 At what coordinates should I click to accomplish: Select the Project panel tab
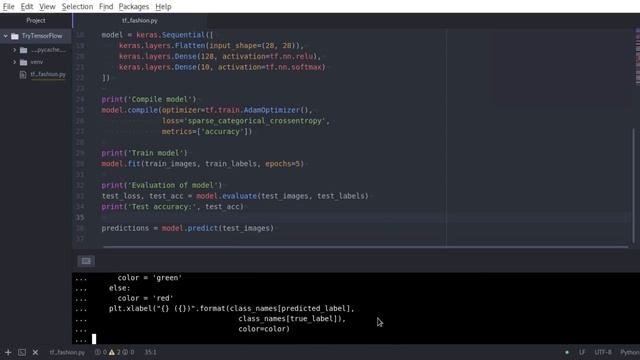(36, 20)
